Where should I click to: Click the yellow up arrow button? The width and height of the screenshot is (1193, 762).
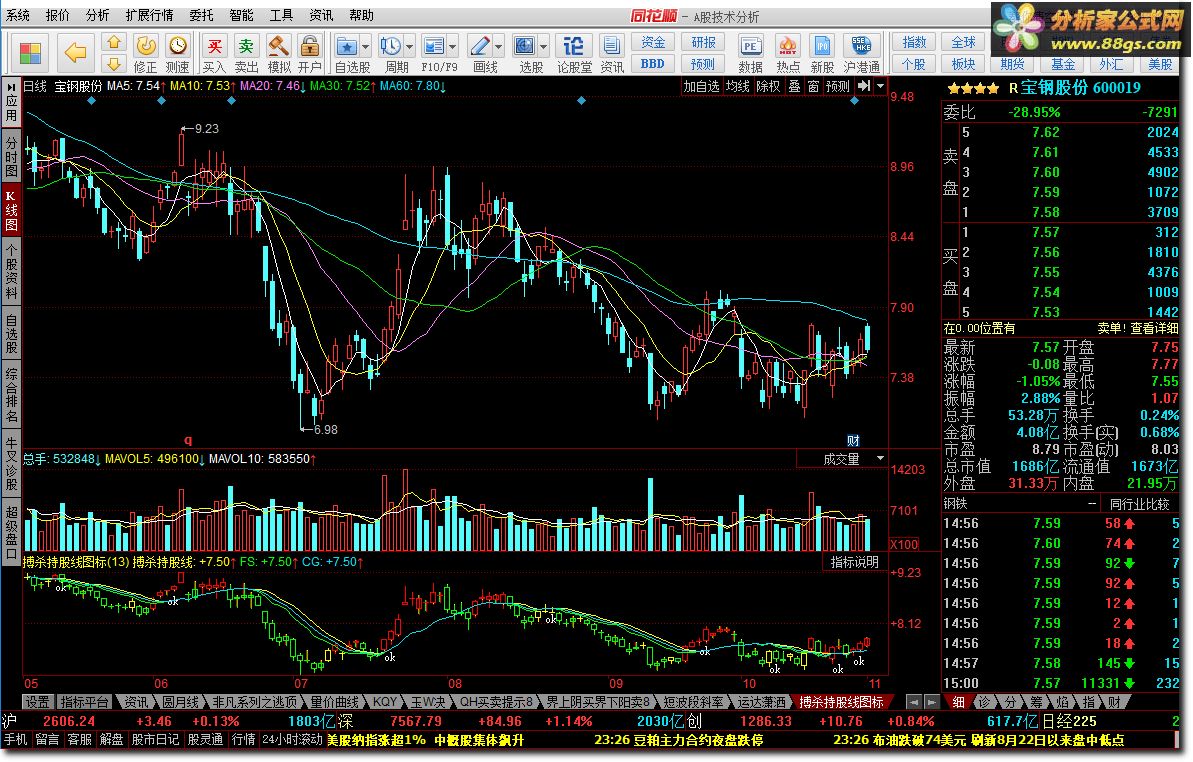[113, 42]
